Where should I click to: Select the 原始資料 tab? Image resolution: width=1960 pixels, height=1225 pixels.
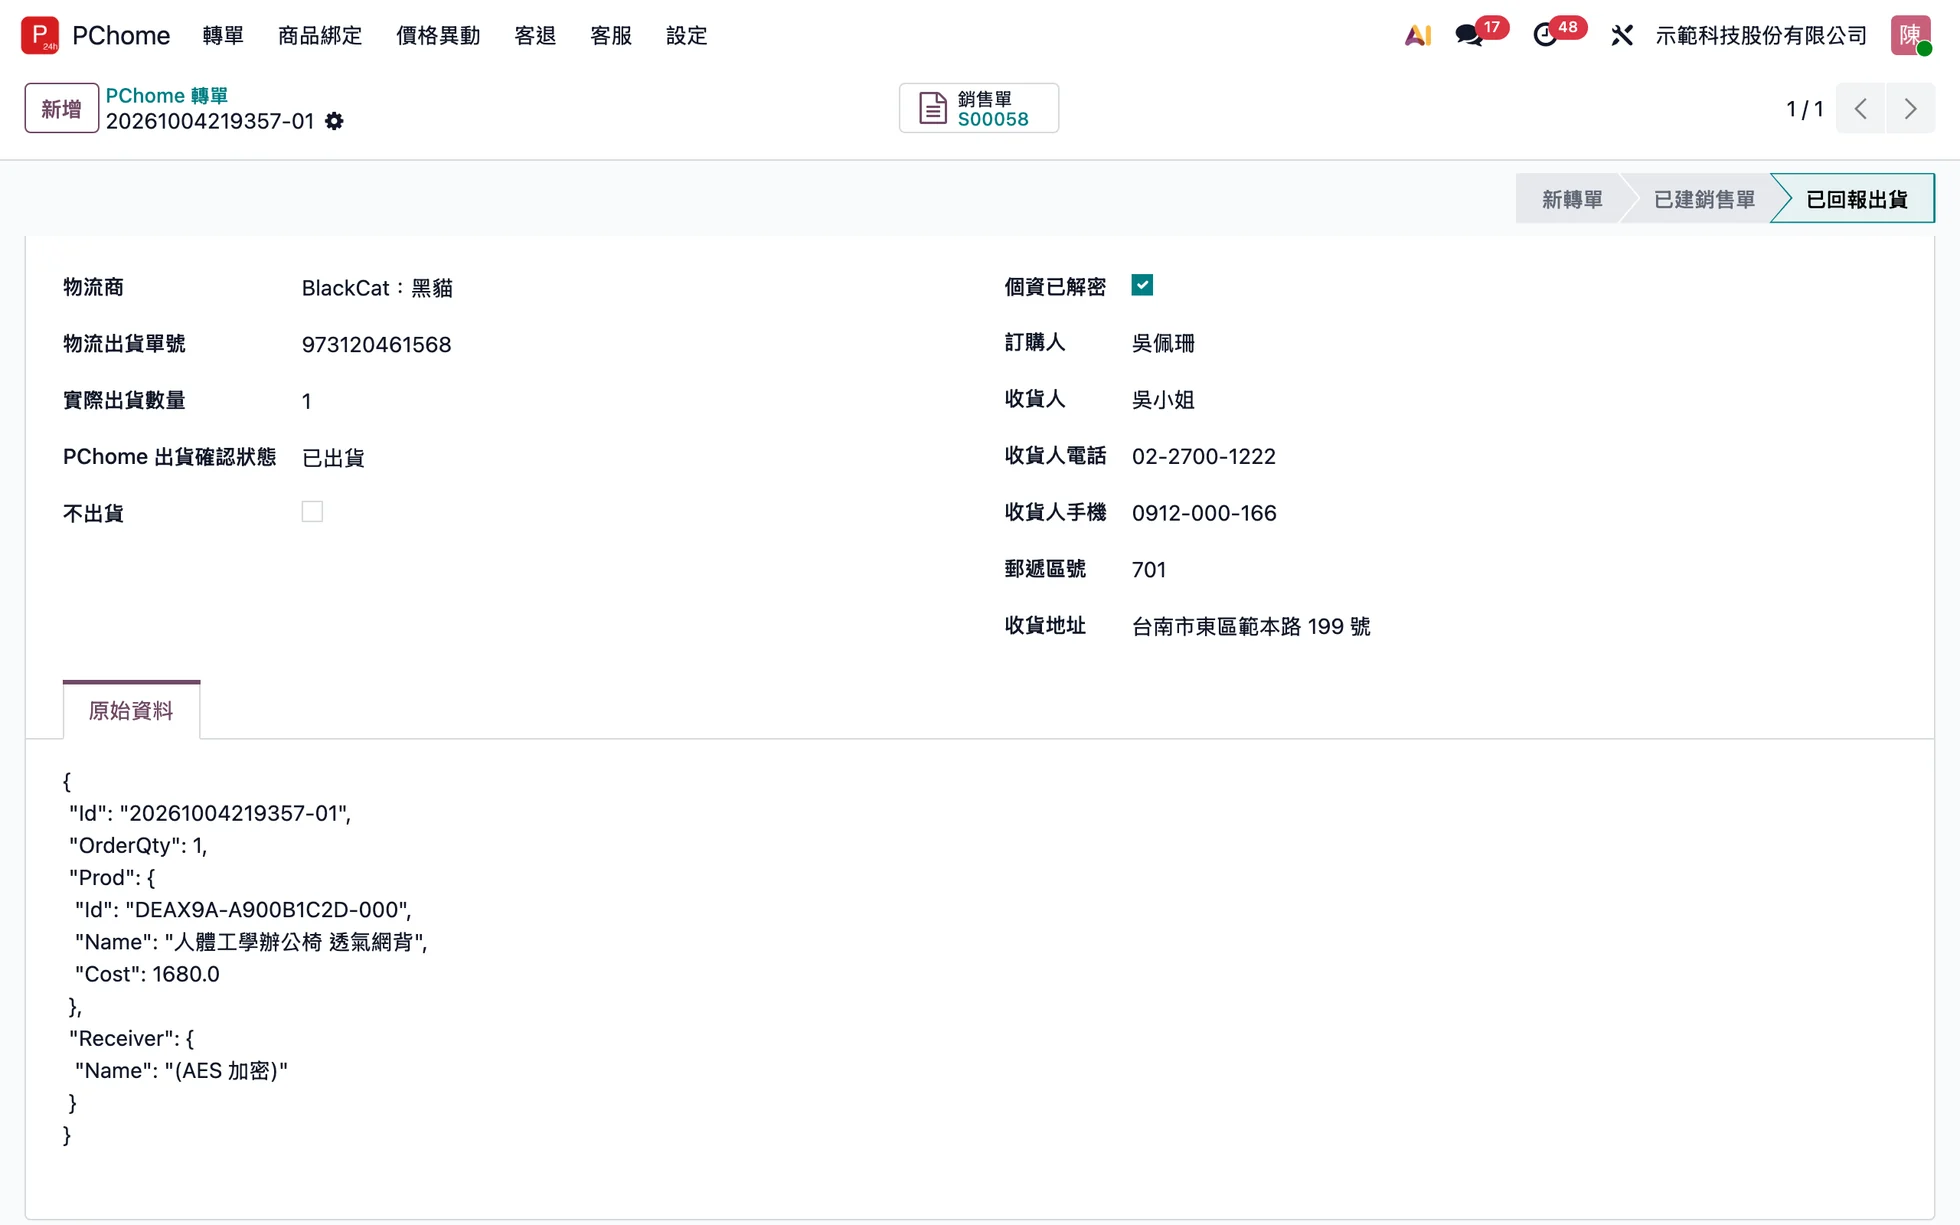[x=131, y=710]
